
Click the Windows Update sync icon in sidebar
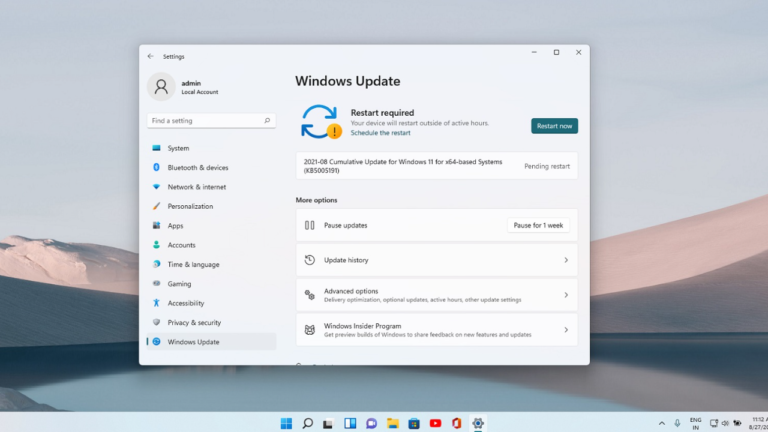pos(156,341)
